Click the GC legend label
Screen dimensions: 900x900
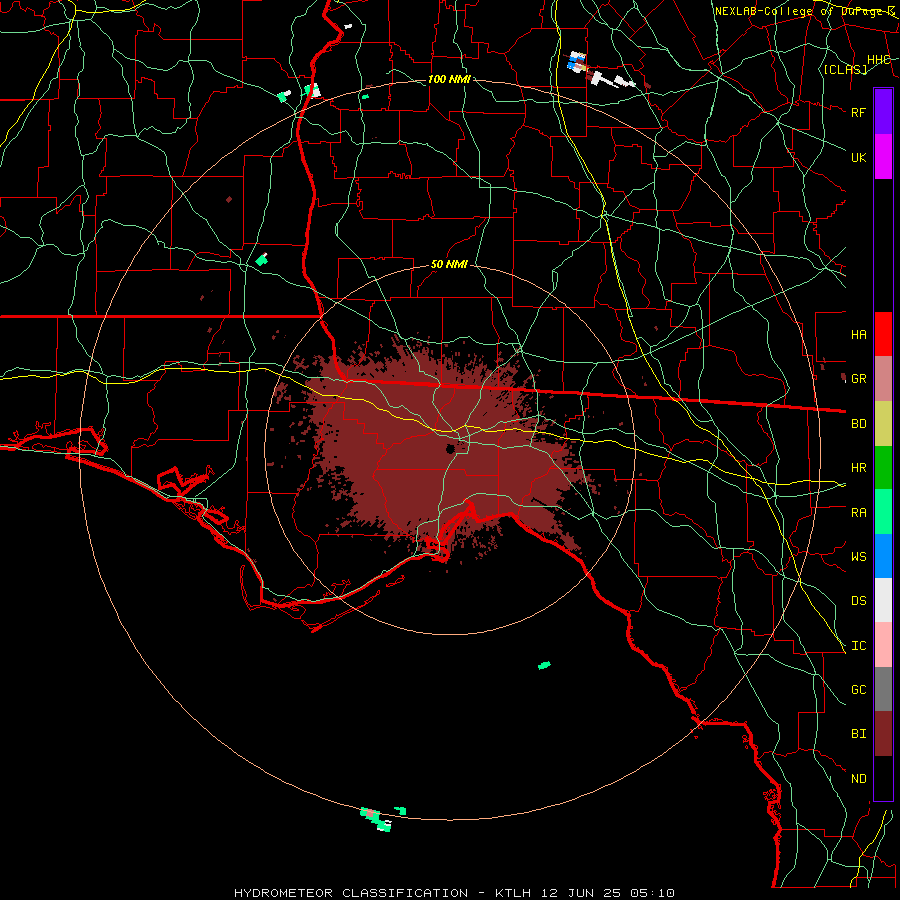pos(859,690)
